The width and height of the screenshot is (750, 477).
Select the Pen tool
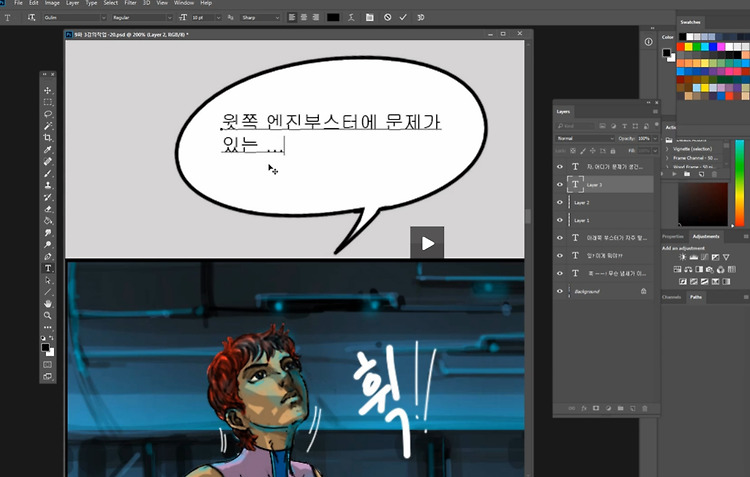pos(48,256)
